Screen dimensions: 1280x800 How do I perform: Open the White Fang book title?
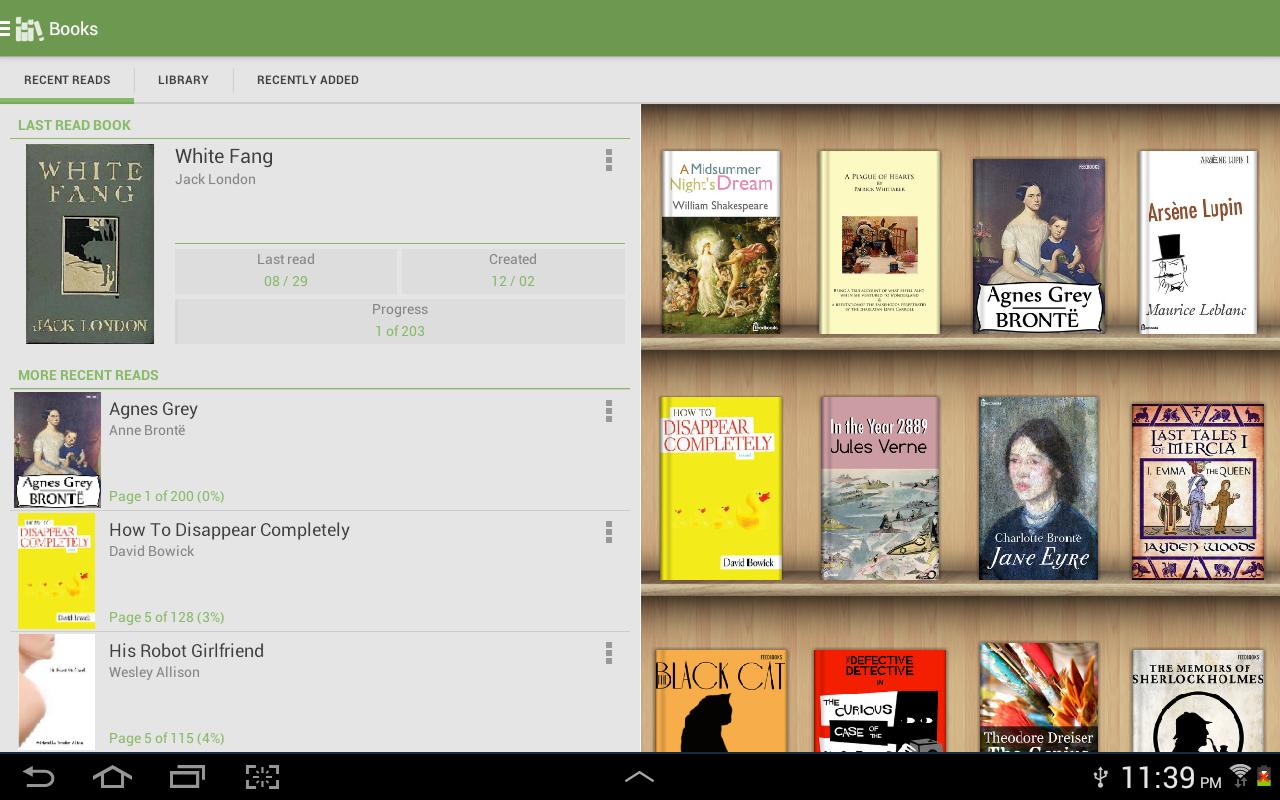[224, 156]
